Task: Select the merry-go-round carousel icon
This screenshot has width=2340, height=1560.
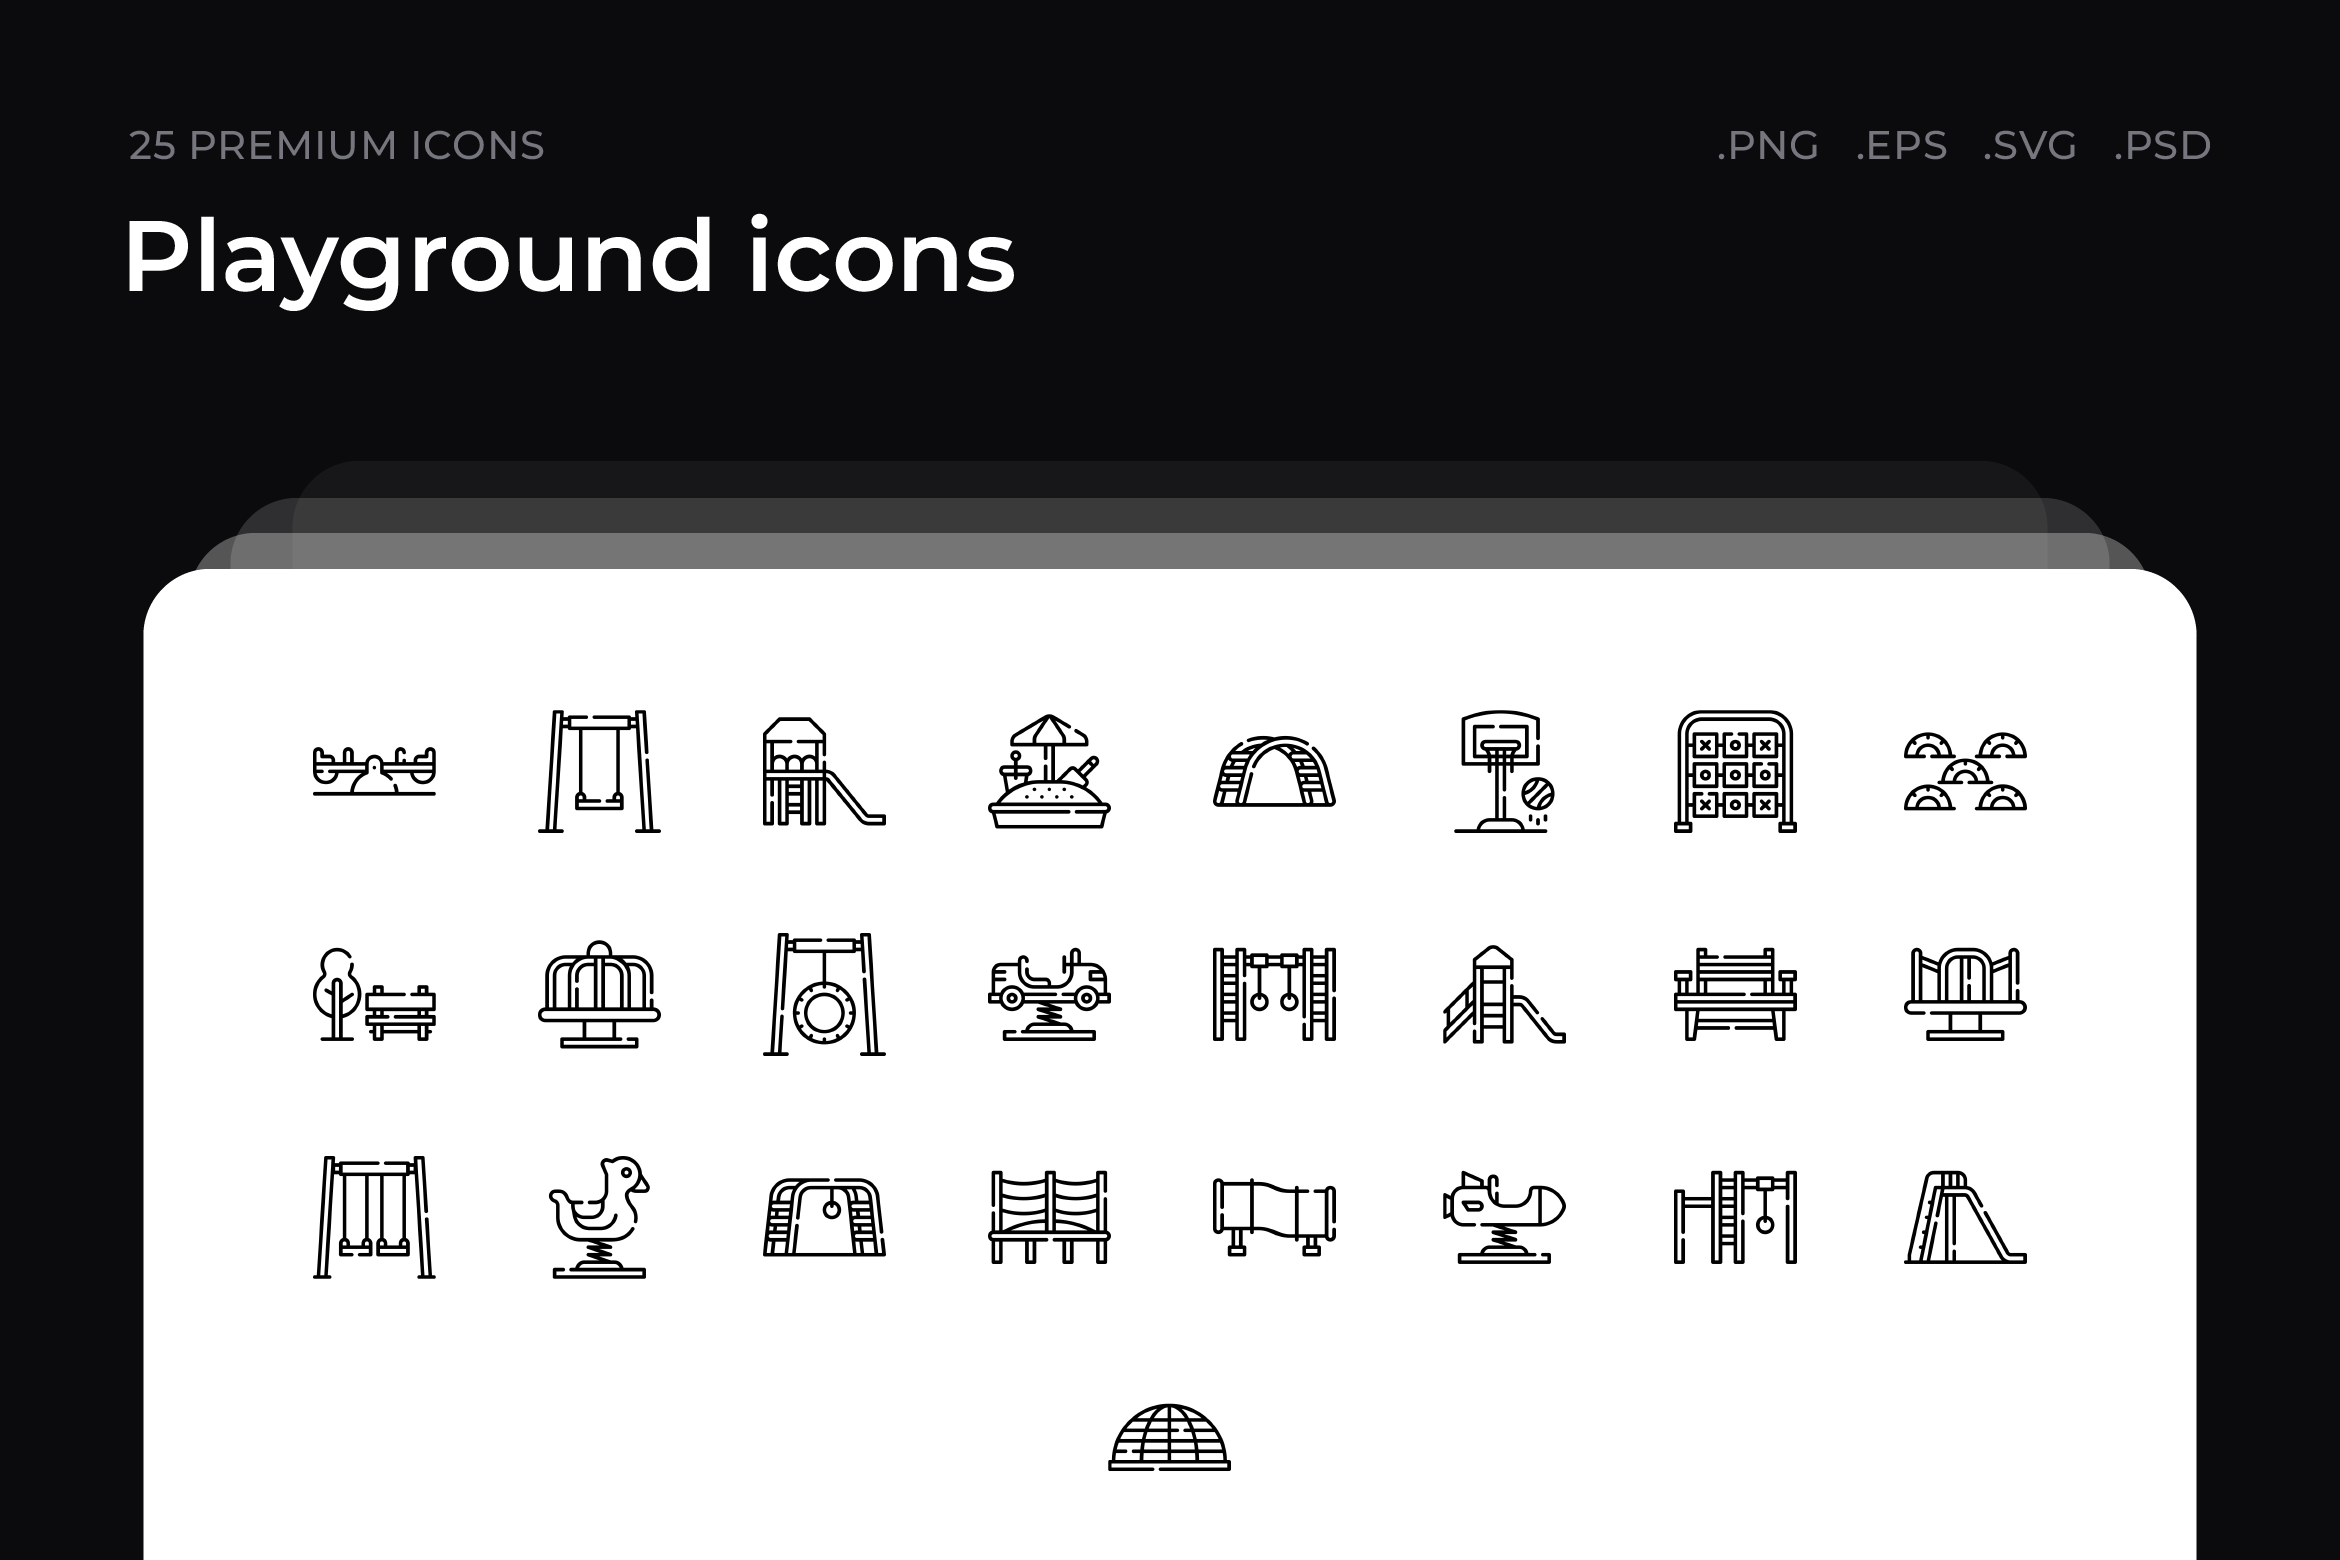Action: click(599, 994)
